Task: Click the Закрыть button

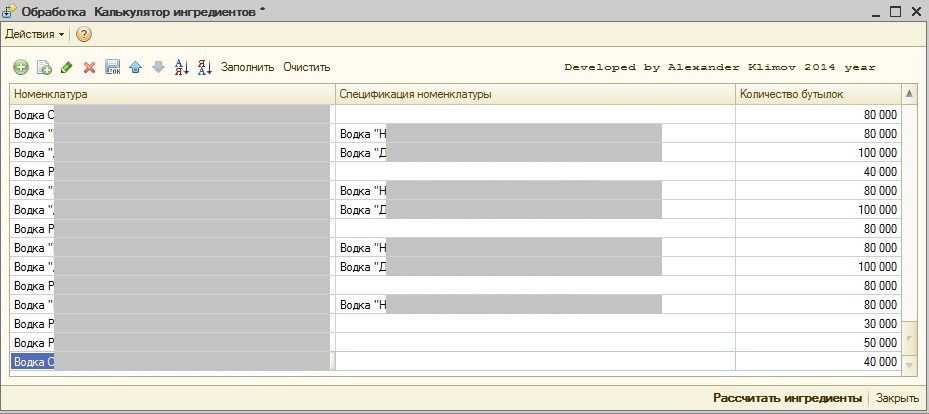Action: 897,398
